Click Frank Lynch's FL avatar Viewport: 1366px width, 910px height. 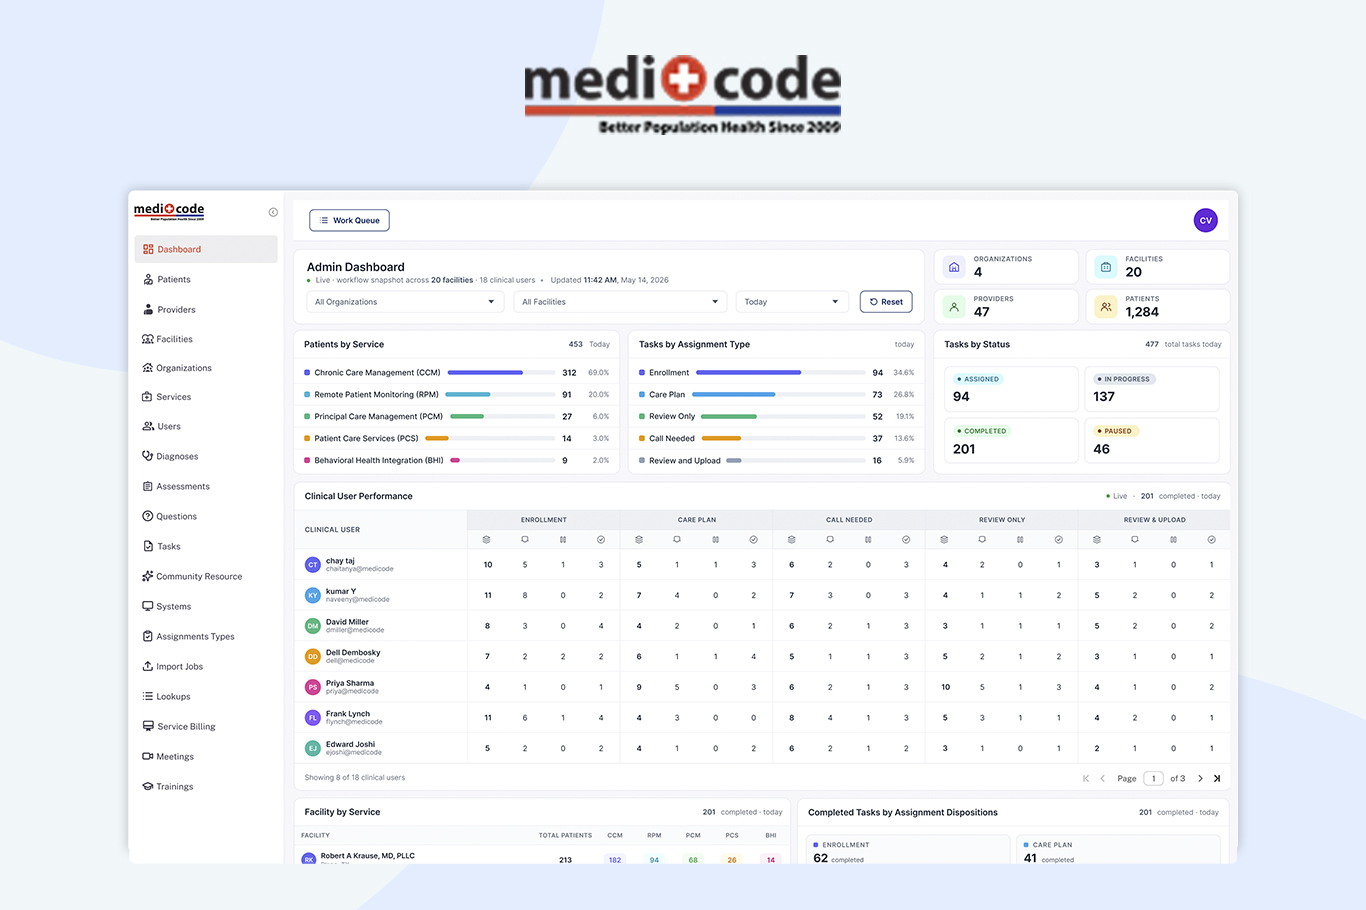pyautogui.click(x=313, y=718)
